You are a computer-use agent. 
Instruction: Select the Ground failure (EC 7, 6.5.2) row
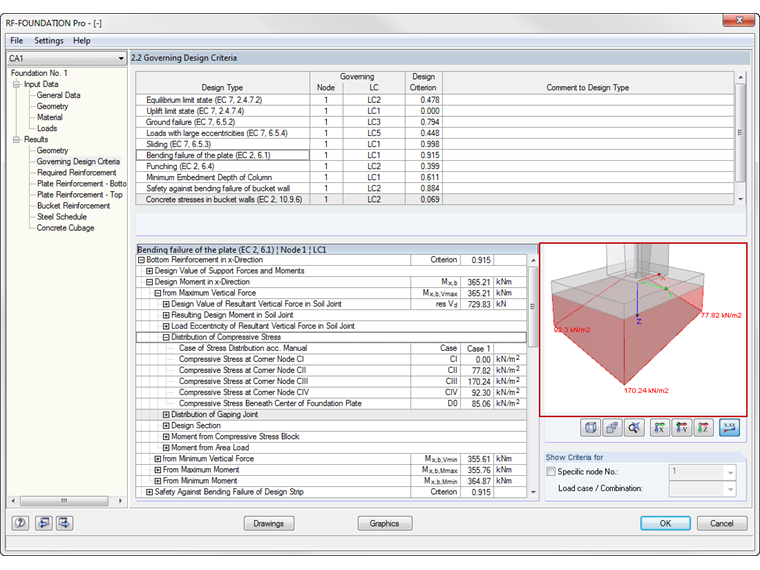[435, 122]
